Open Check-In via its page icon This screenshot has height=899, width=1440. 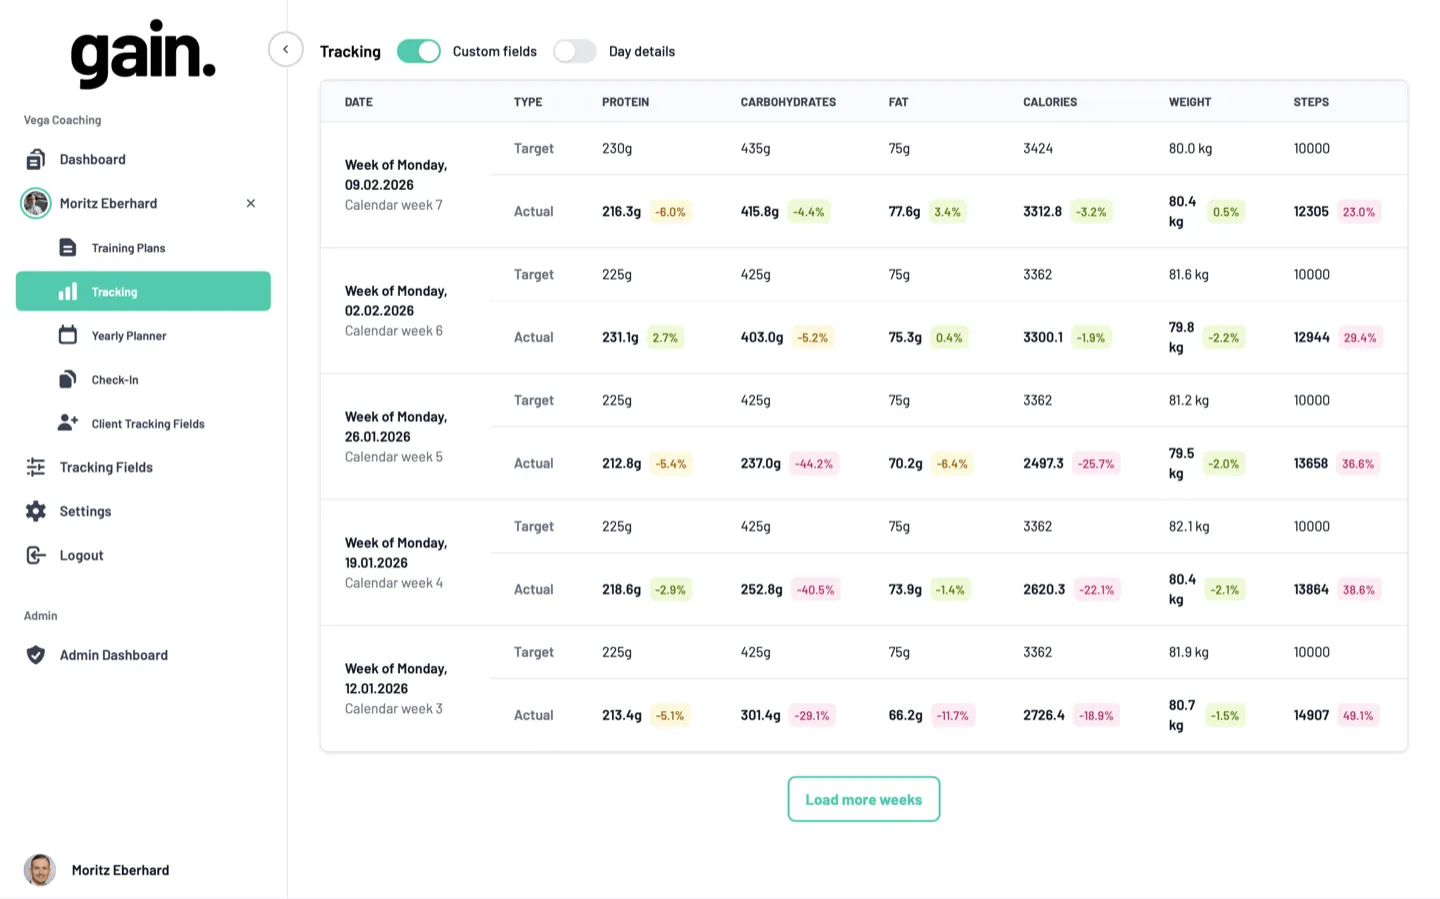tap(66, 379)
